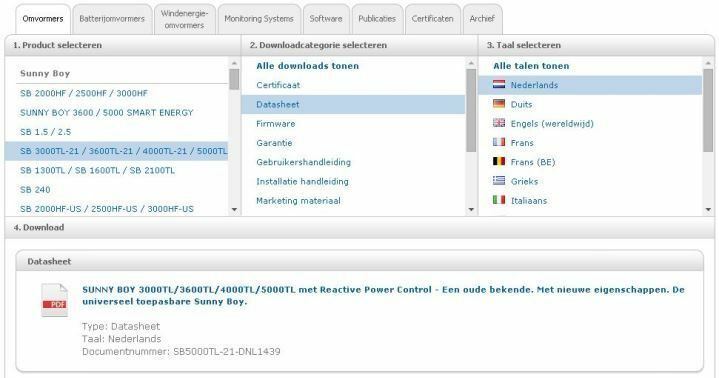Click download category scrollbar up arrow
Image resolution: width=719 pixels, height=378 pixels.
471,63
